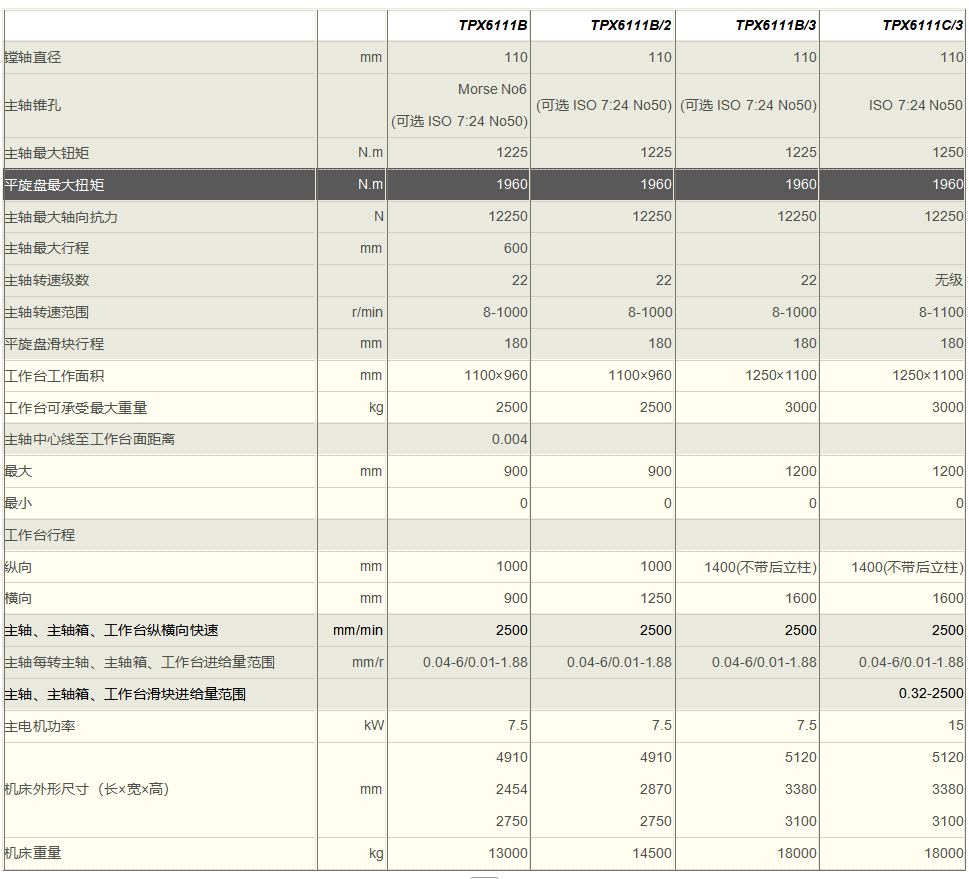
Task: Select the TPX6111C/3 column header
Action: click(x=922, y=26)
